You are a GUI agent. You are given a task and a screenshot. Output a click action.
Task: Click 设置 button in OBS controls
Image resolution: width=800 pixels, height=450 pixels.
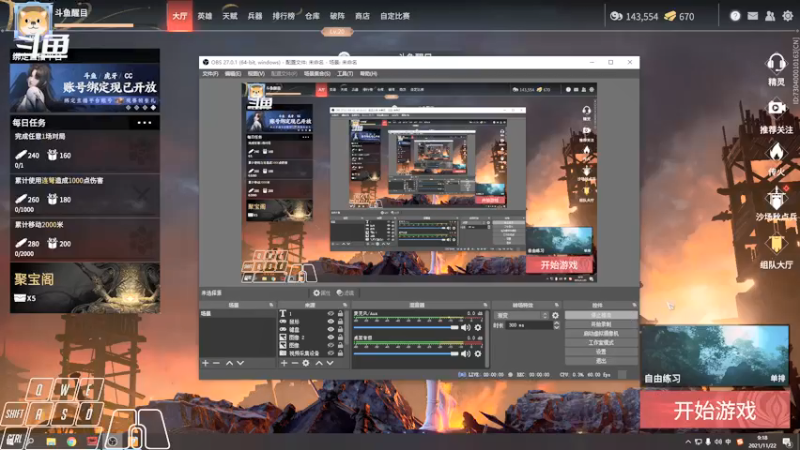(601, 352)
